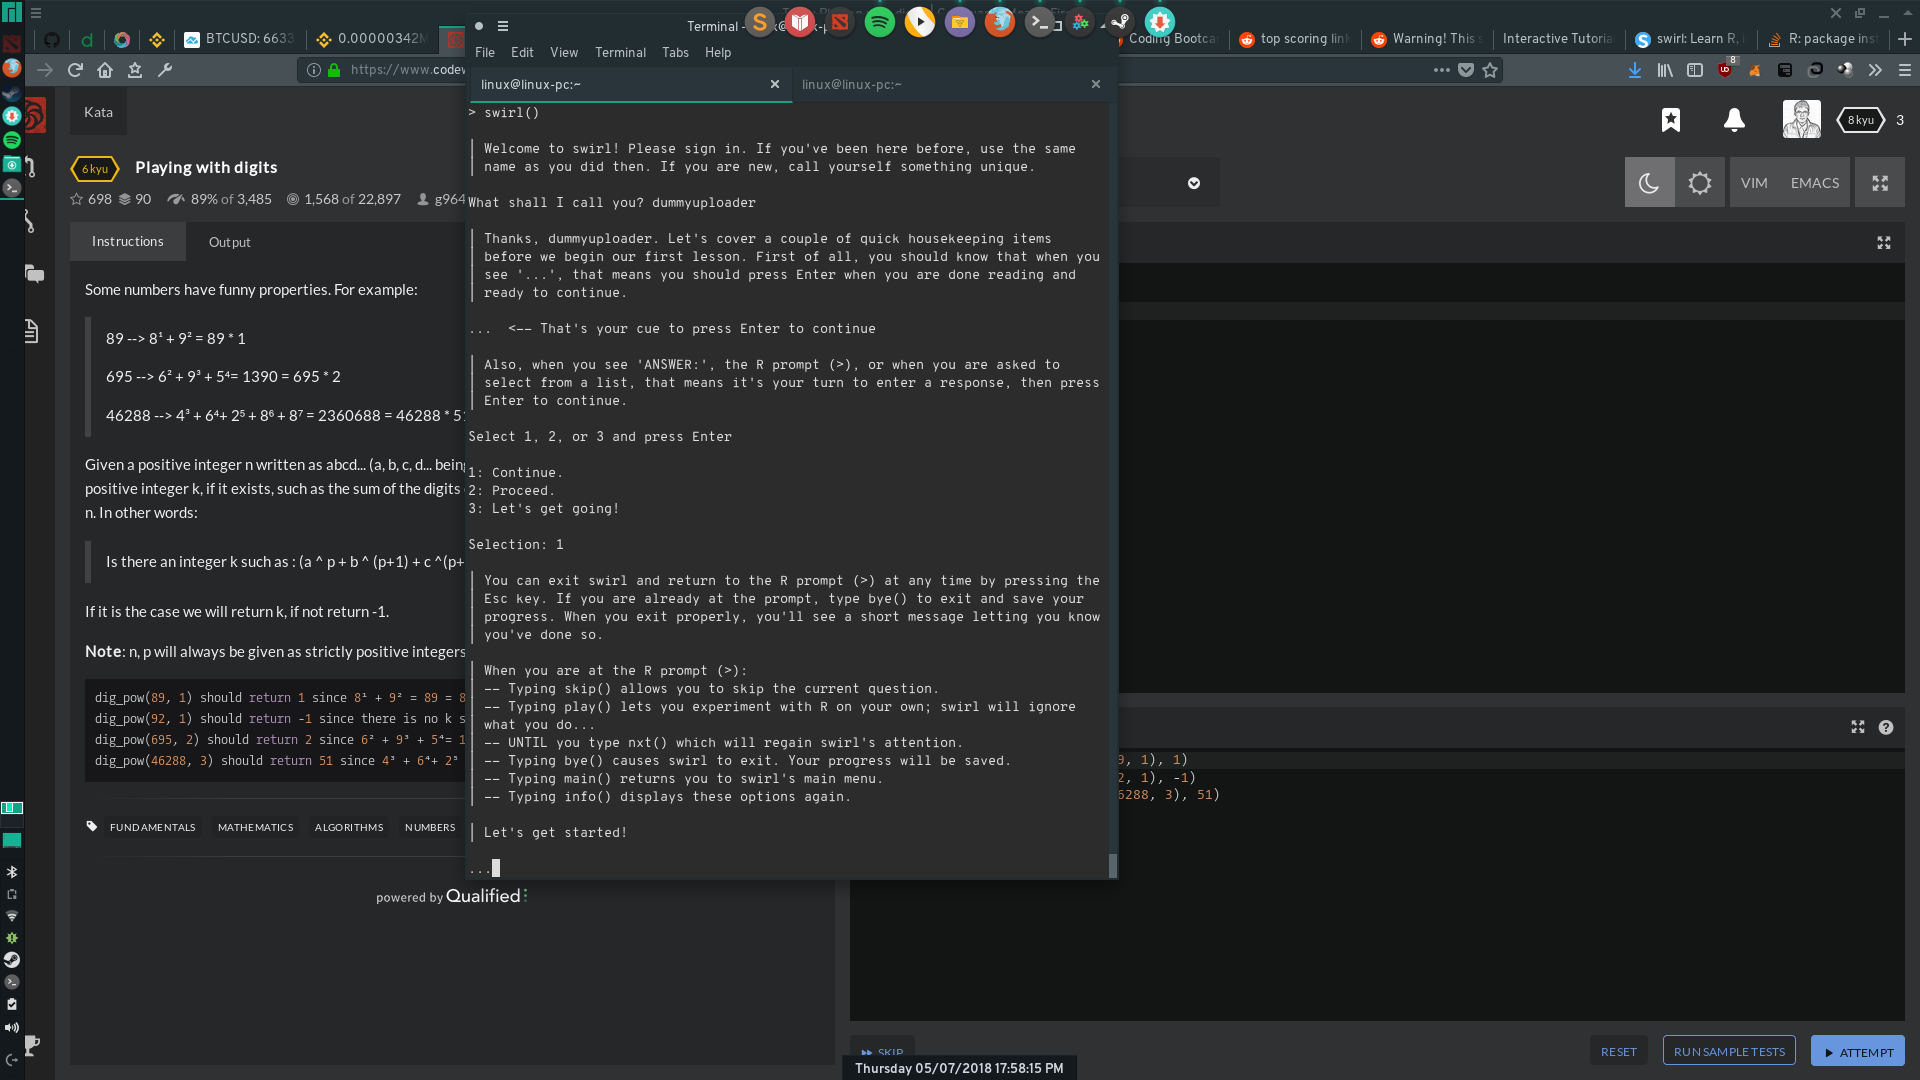Open the Spotify icon in the top dock
The height and width of the screenshot is (1080, 1920).
click(879, 22)
